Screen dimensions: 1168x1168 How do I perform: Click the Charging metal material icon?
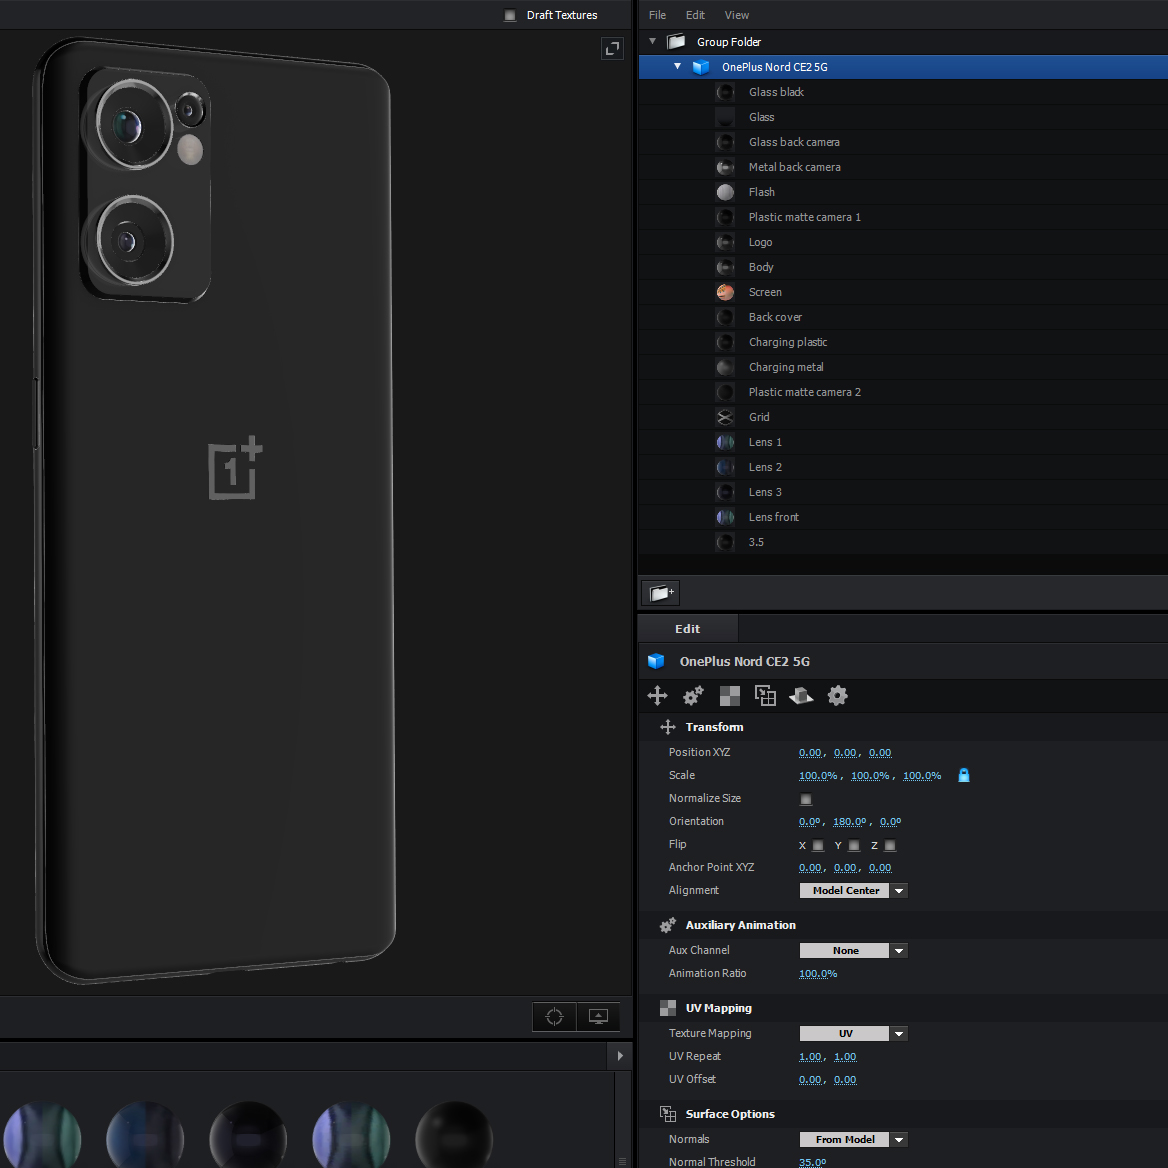click(725, 367)
